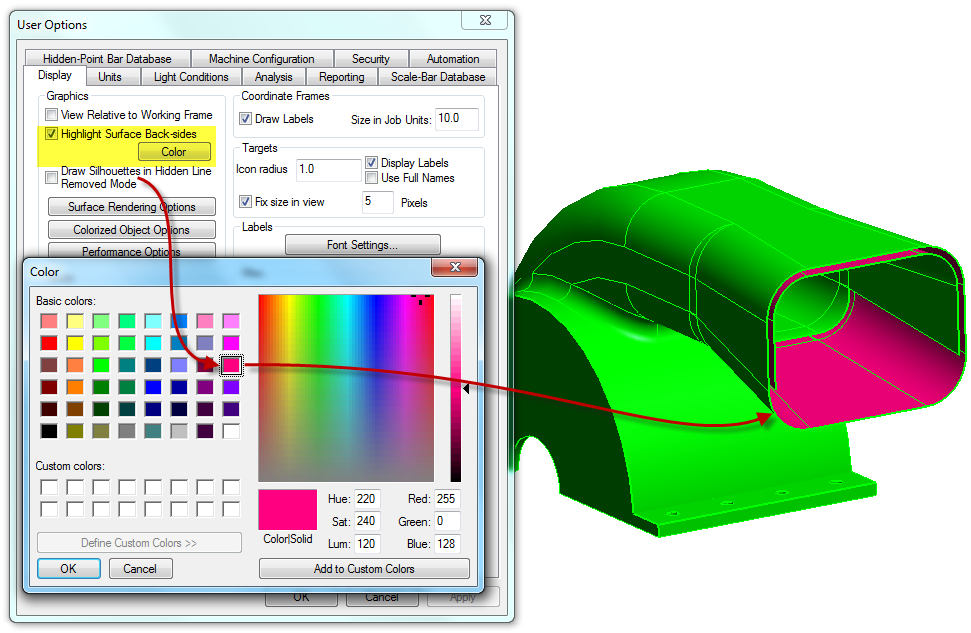
Task: Choose the pure red basic color swatch
Action: click(x=49, y=343)
